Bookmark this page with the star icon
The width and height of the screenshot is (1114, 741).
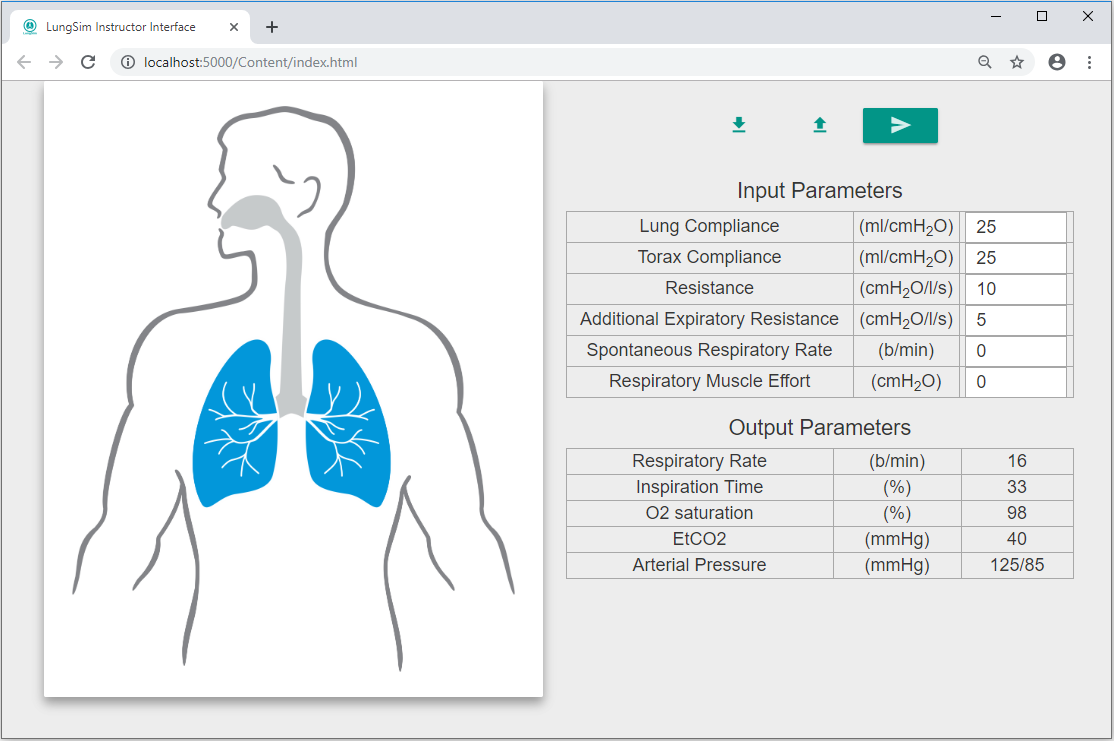[1017, 62]
